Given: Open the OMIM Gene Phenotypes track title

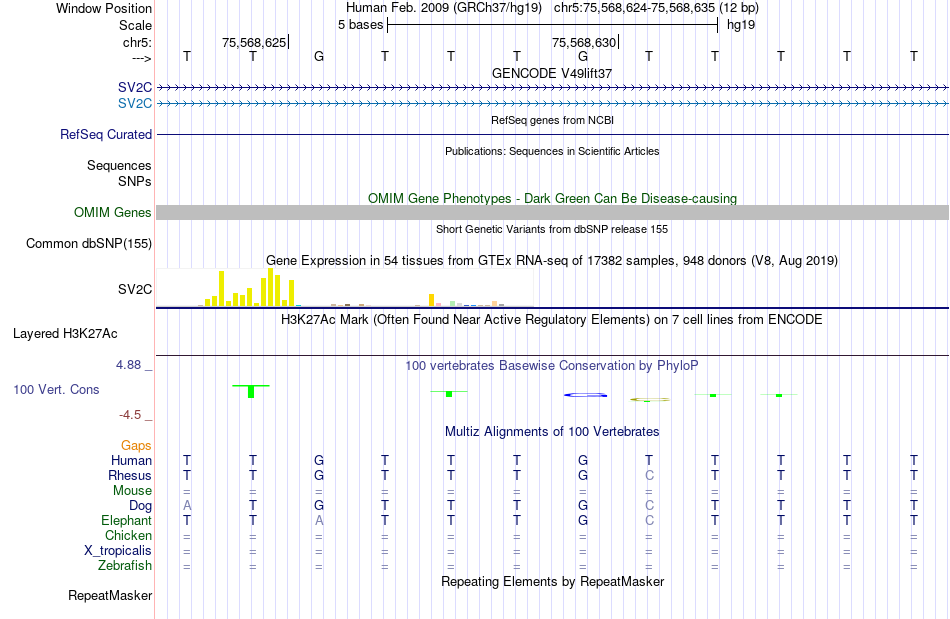Looking at the screenshot, I should (552, 199).
